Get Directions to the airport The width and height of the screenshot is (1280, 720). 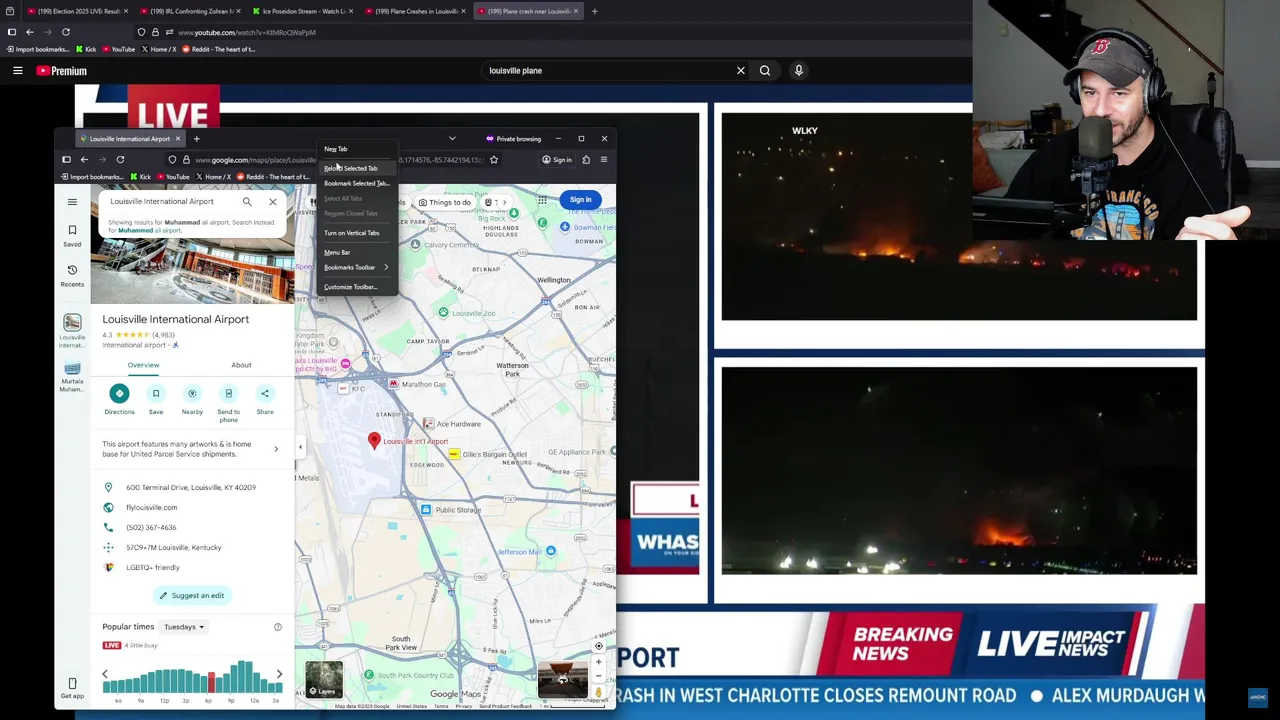119,399
